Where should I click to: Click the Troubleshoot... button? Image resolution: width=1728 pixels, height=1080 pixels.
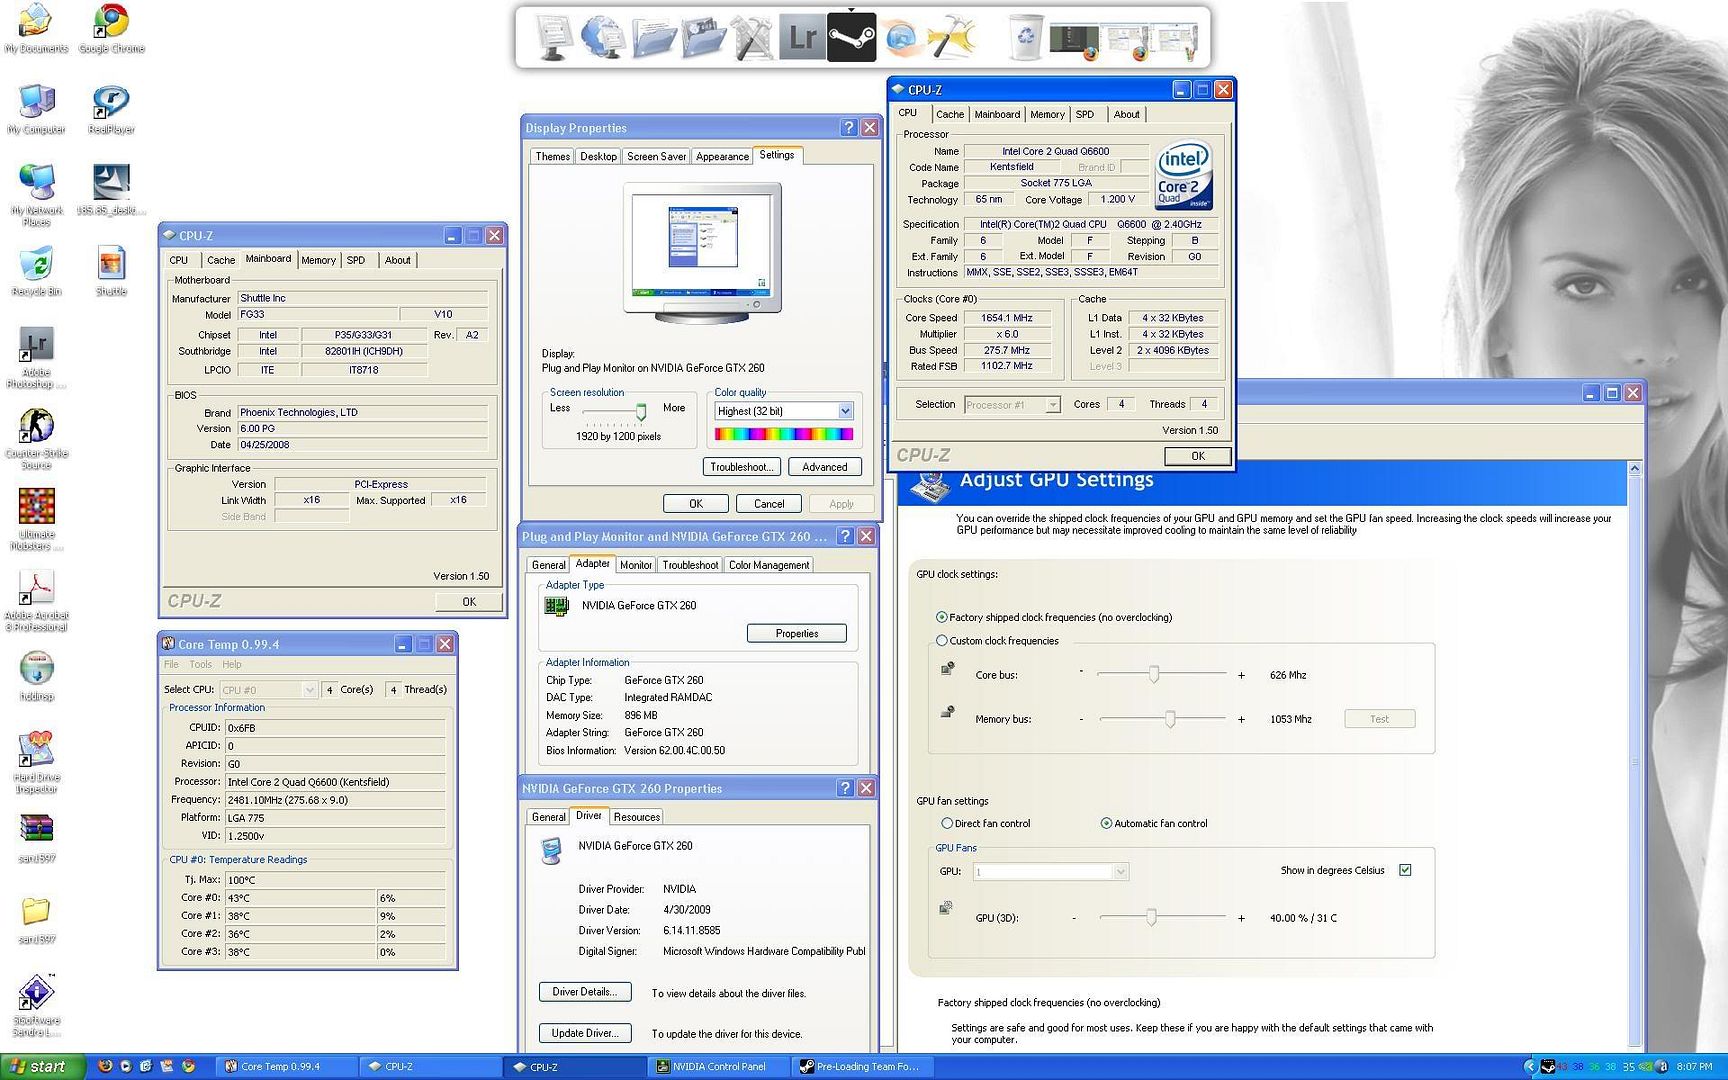741,467
